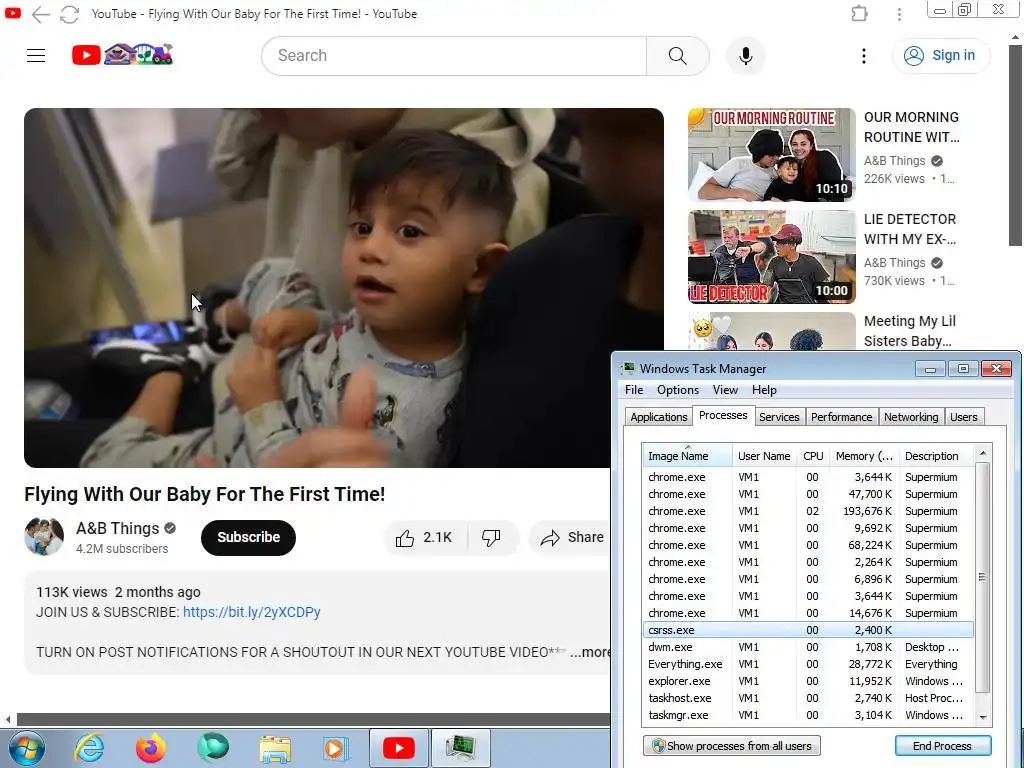Switch to Applications tab

click(x=658, y=417)
